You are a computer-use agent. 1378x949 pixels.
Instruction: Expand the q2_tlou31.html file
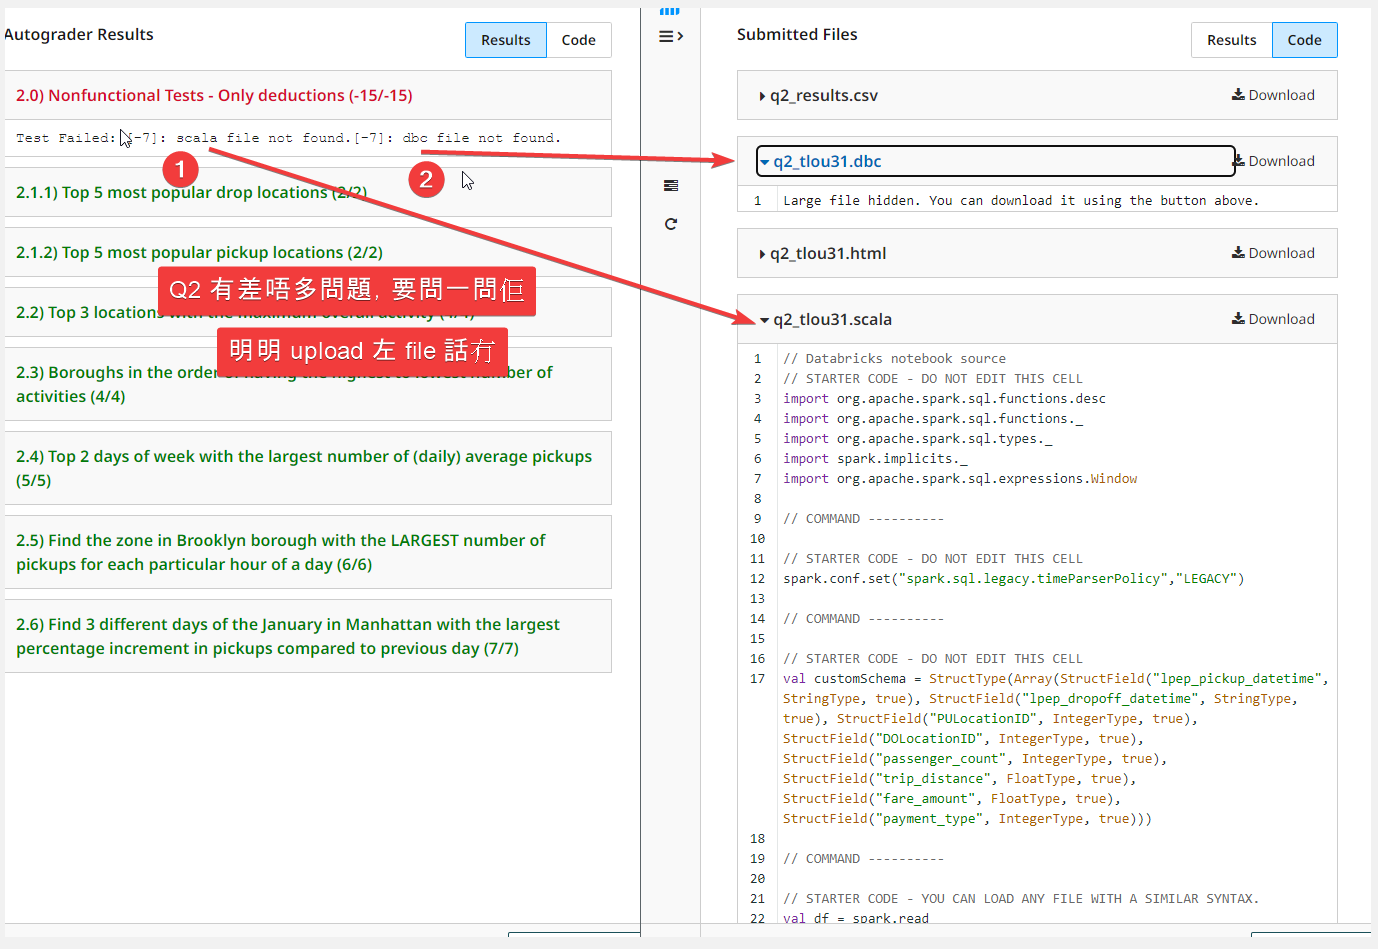(827, 254)
